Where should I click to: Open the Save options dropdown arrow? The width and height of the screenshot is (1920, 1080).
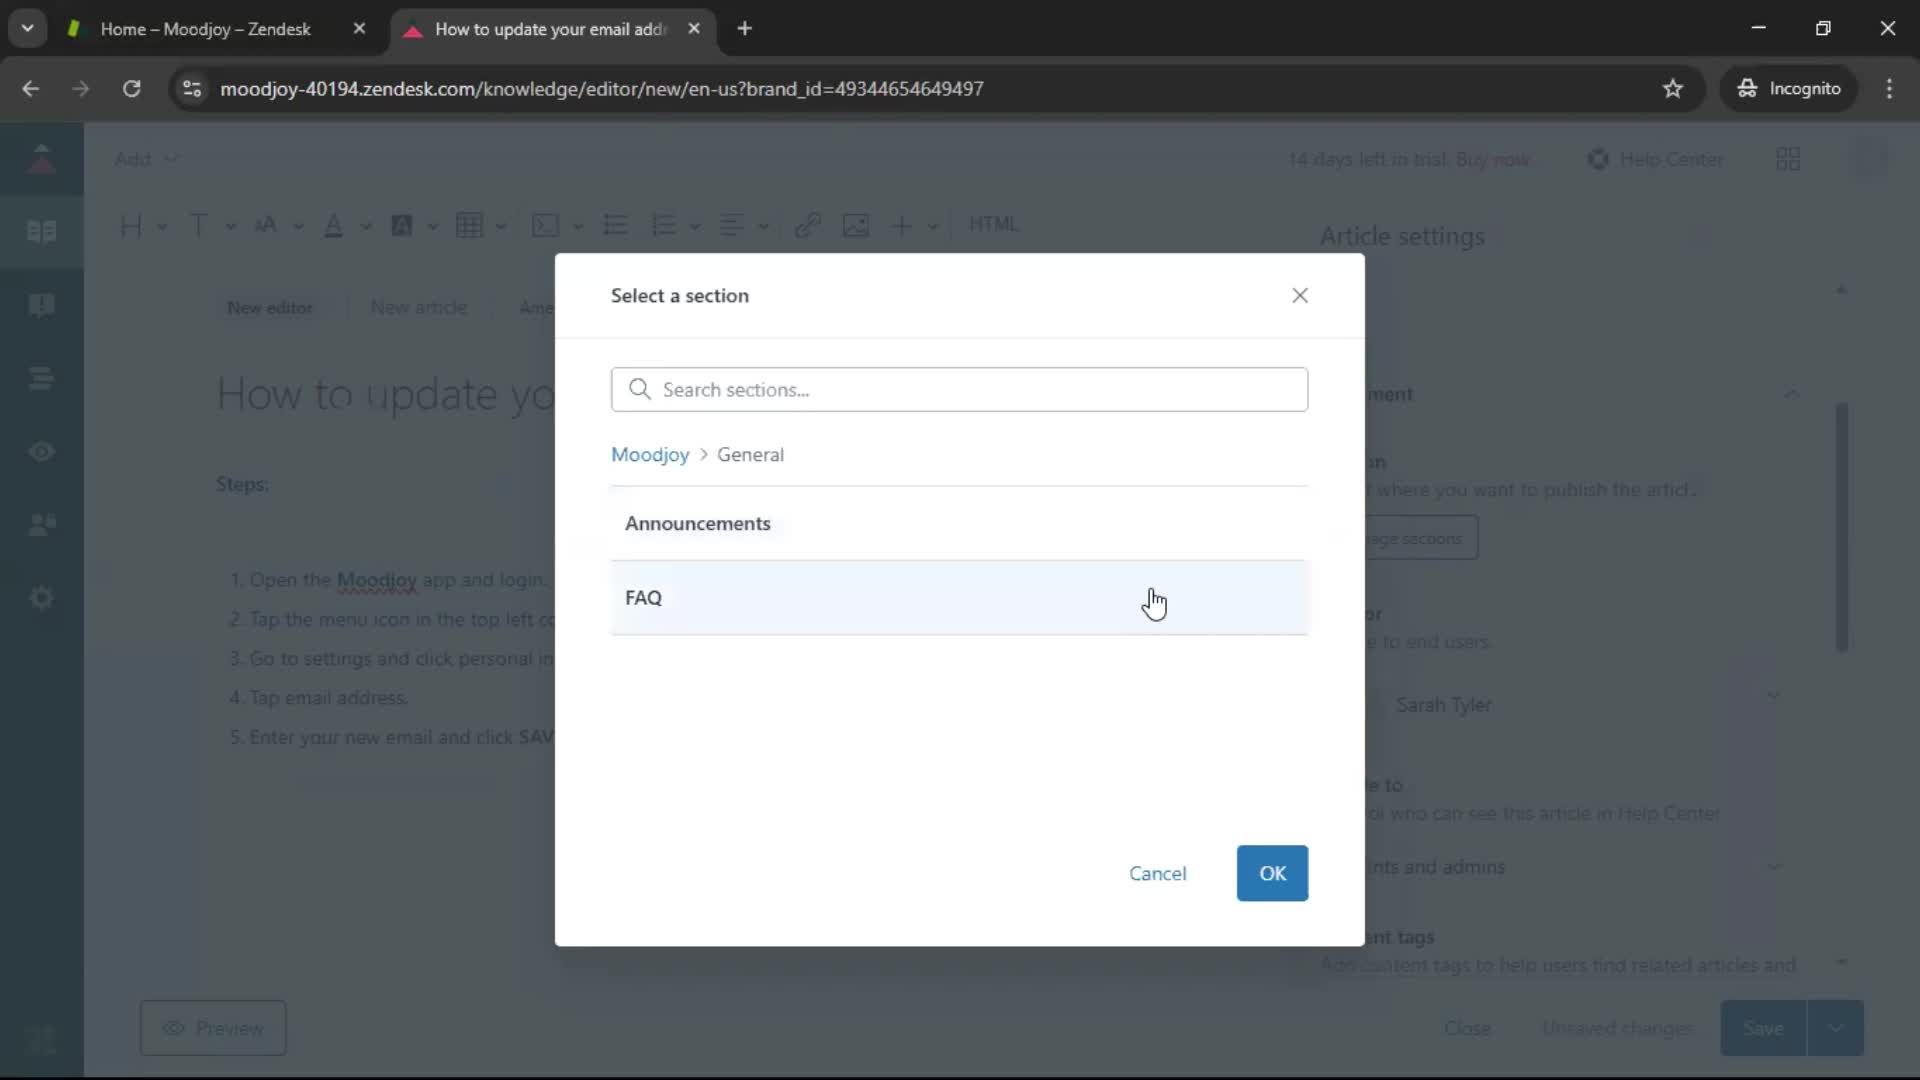click(x=1835, y=1028)
